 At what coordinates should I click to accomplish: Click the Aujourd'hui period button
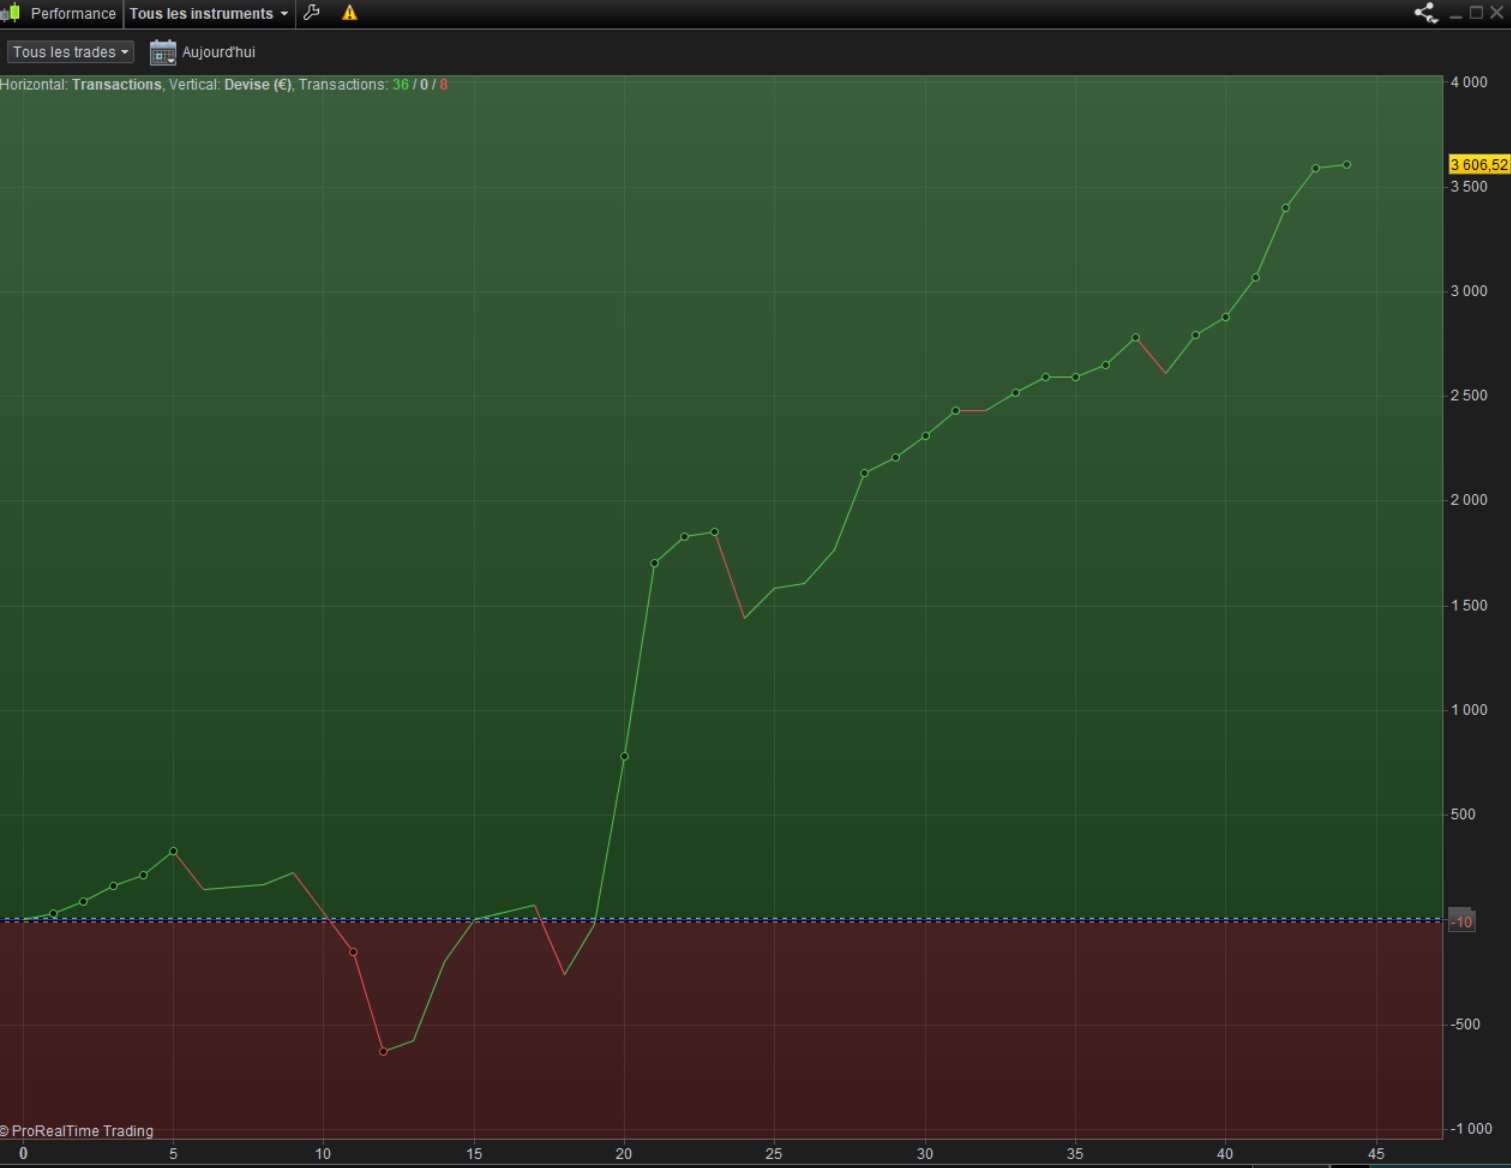coord(218,52)
